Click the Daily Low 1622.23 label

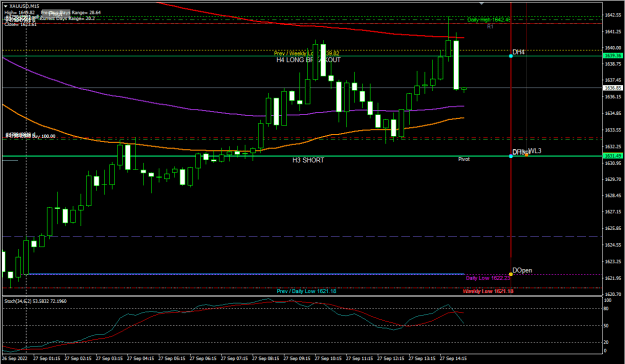488,278
